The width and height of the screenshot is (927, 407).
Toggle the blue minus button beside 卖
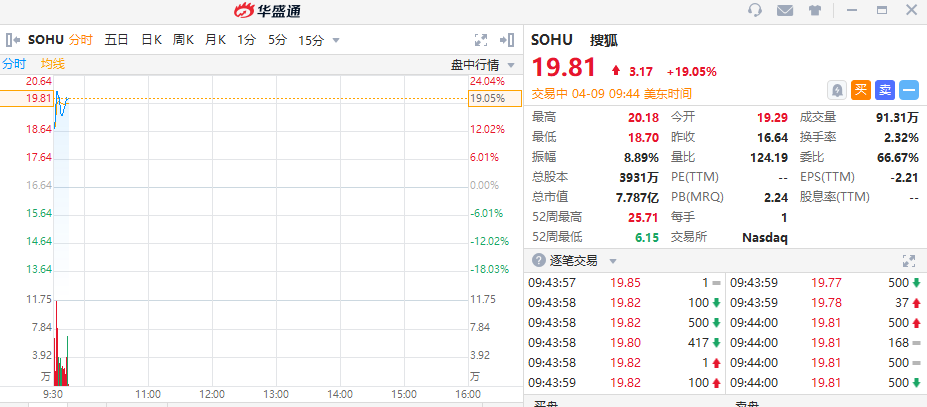[909, 90]
